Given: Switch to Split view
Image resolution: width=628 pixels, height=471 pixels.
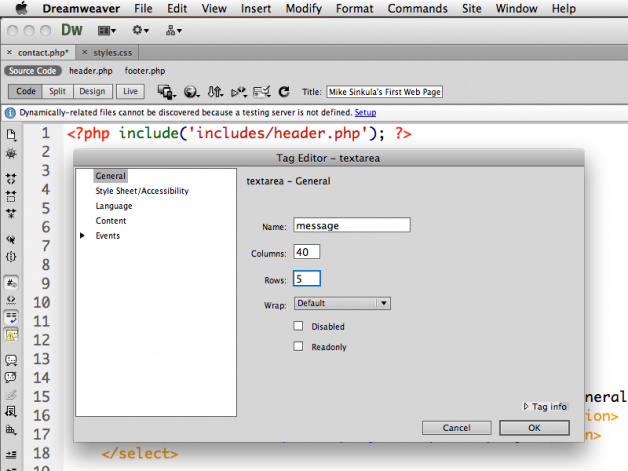Looking at the screenshot, I should point(57,91).
